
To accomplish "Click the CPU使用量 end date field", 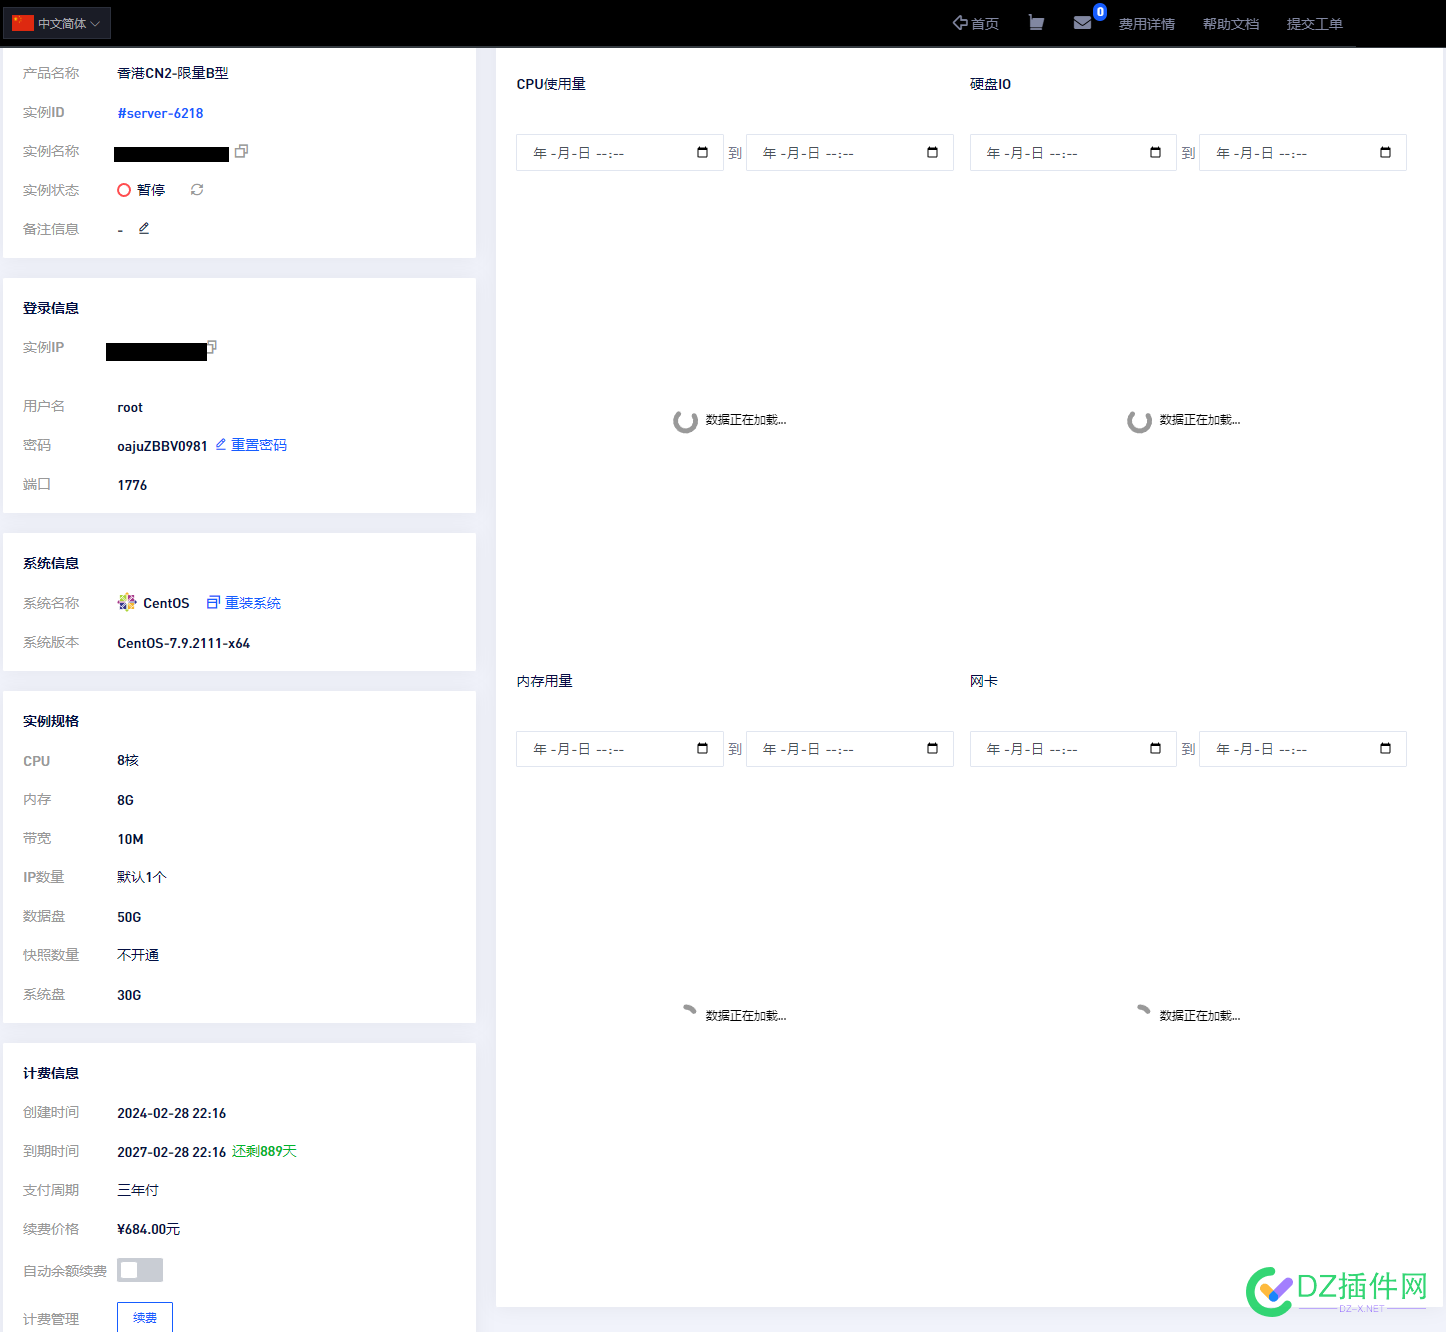I will [850, 153].
